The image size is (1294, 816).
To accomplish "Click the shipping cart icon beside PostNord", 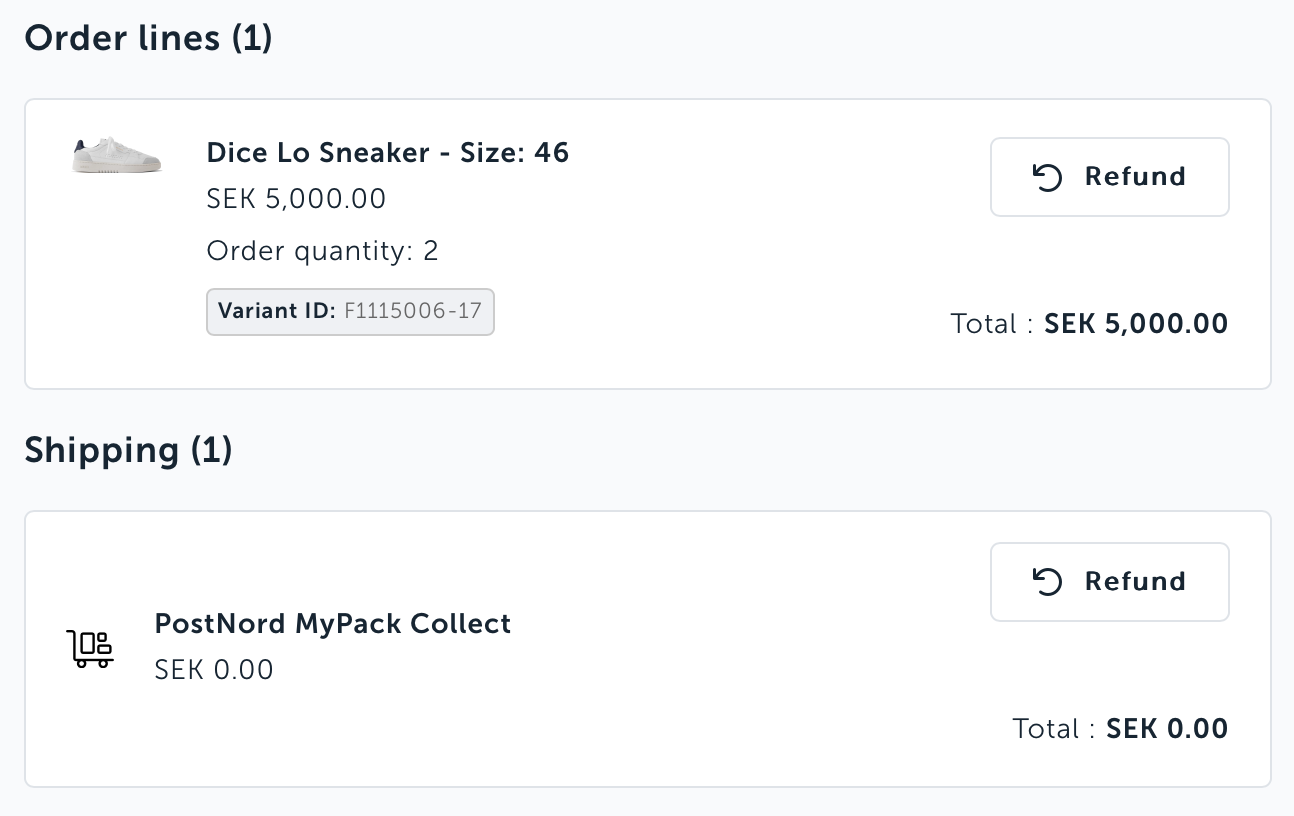I will (x=90, y=649).
